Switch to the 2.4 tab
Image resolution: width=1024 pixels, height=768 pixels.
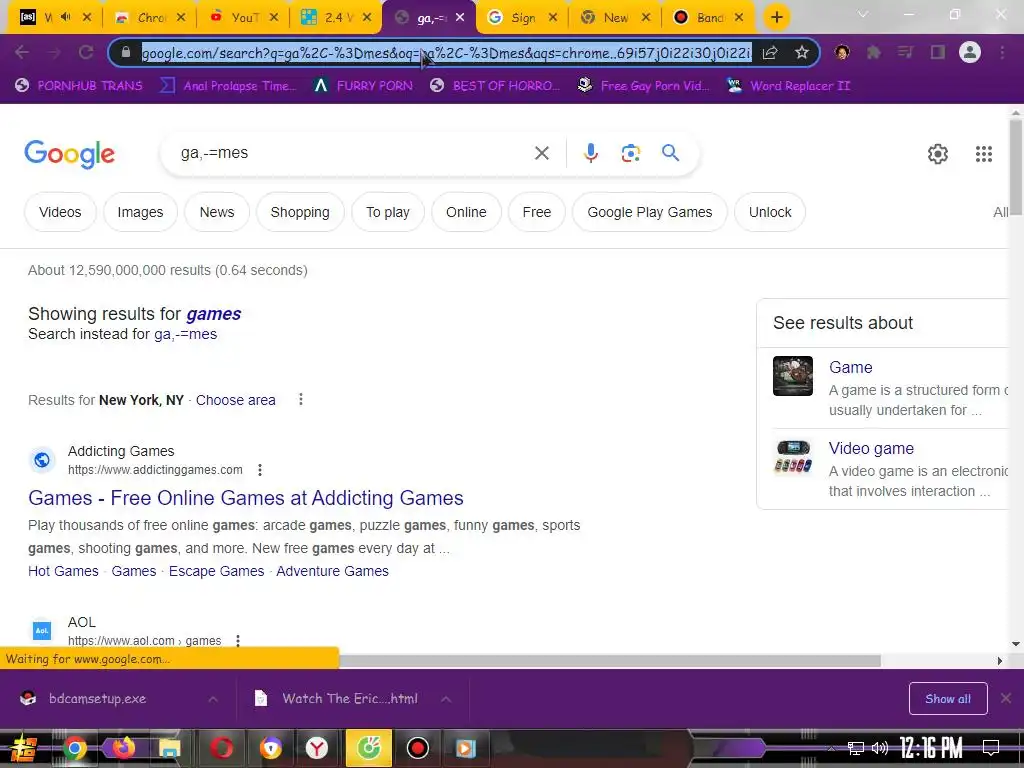[337, 18]
